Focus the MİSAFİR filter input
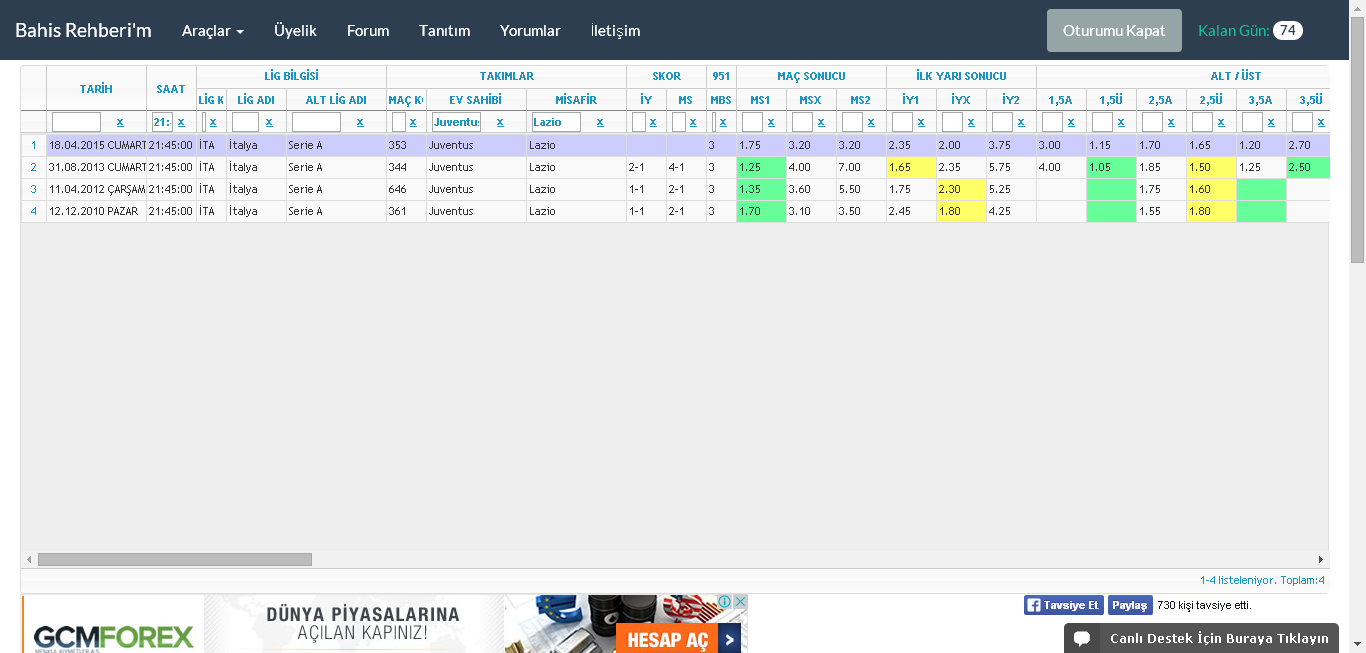Image resolution: width=1366 pixels, height=653 pixels. 556,122
